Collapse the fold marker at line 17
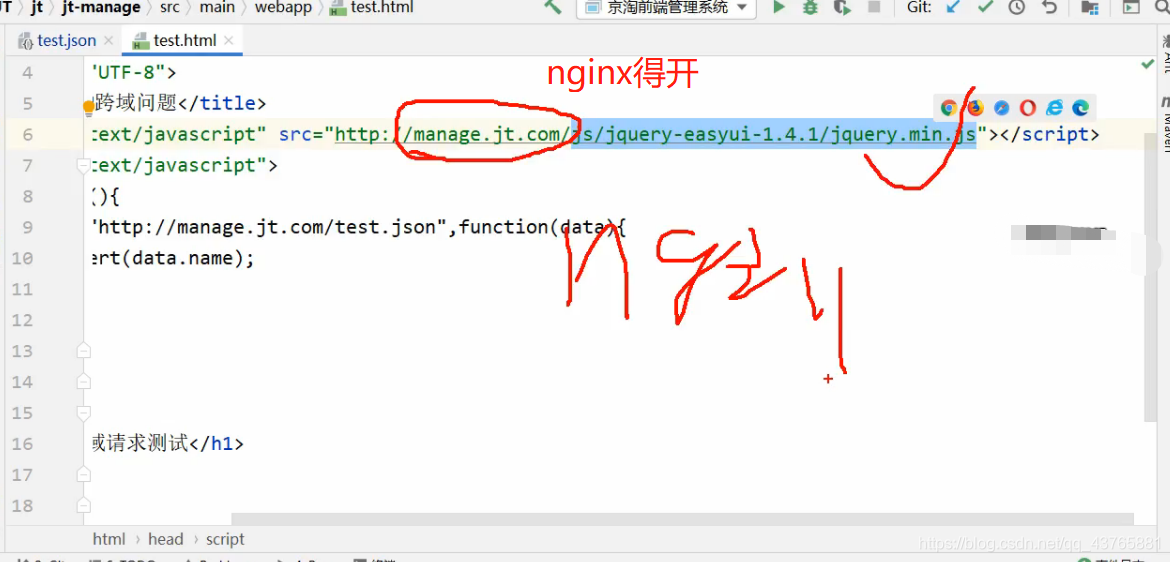Image resolution: width=1170 pixels, height=562 pixels. [x=84, y=475]
